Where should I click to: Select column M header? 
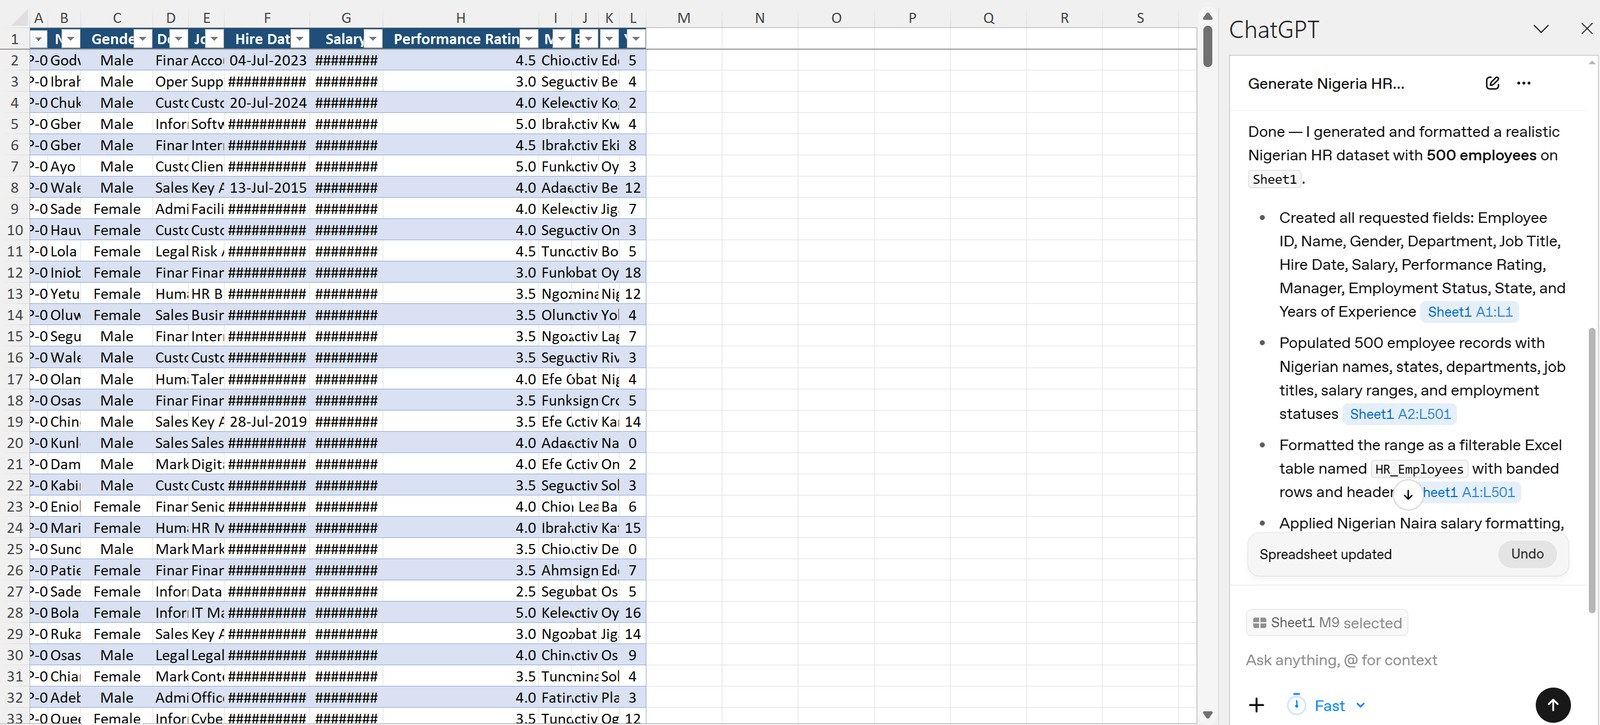(683, 18)
